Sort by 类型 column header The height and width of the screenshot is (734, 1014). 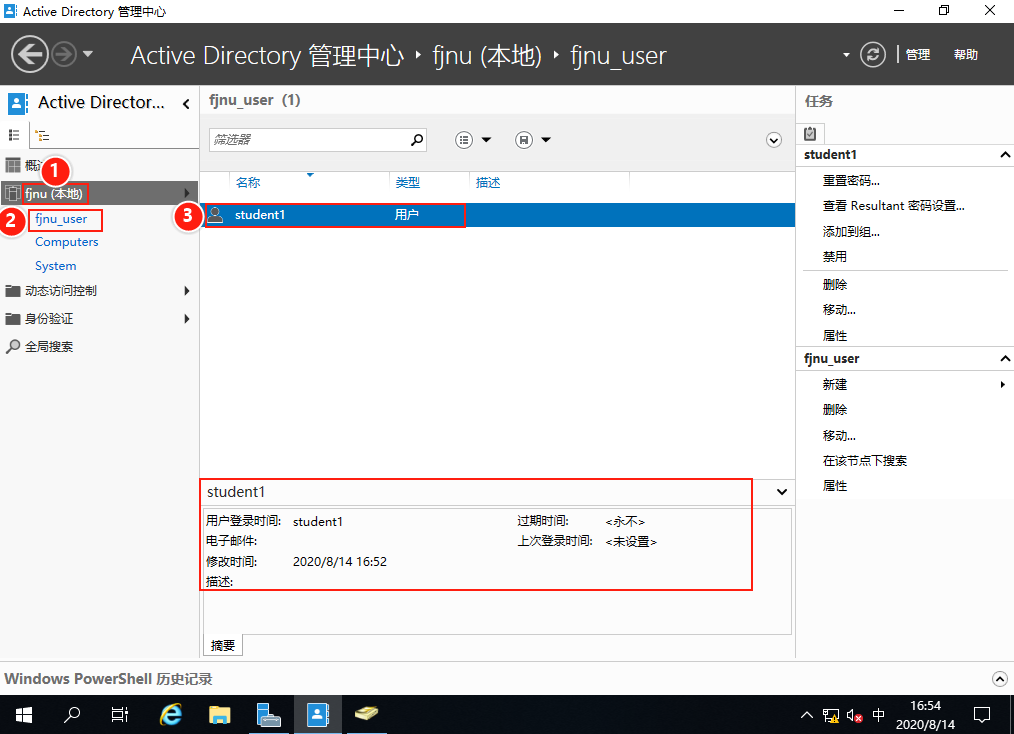[x=407, y=183]
